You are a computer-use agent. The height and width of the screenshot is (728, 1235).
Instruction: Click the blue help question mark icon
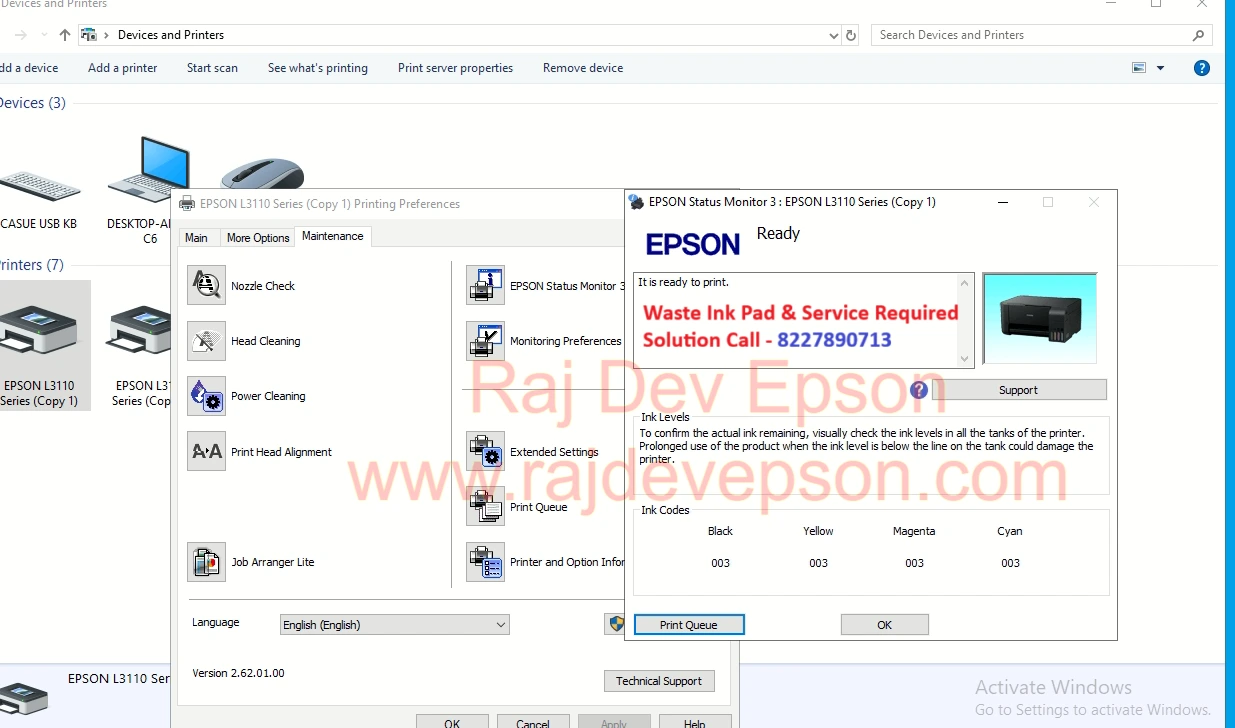[1202, 68]
